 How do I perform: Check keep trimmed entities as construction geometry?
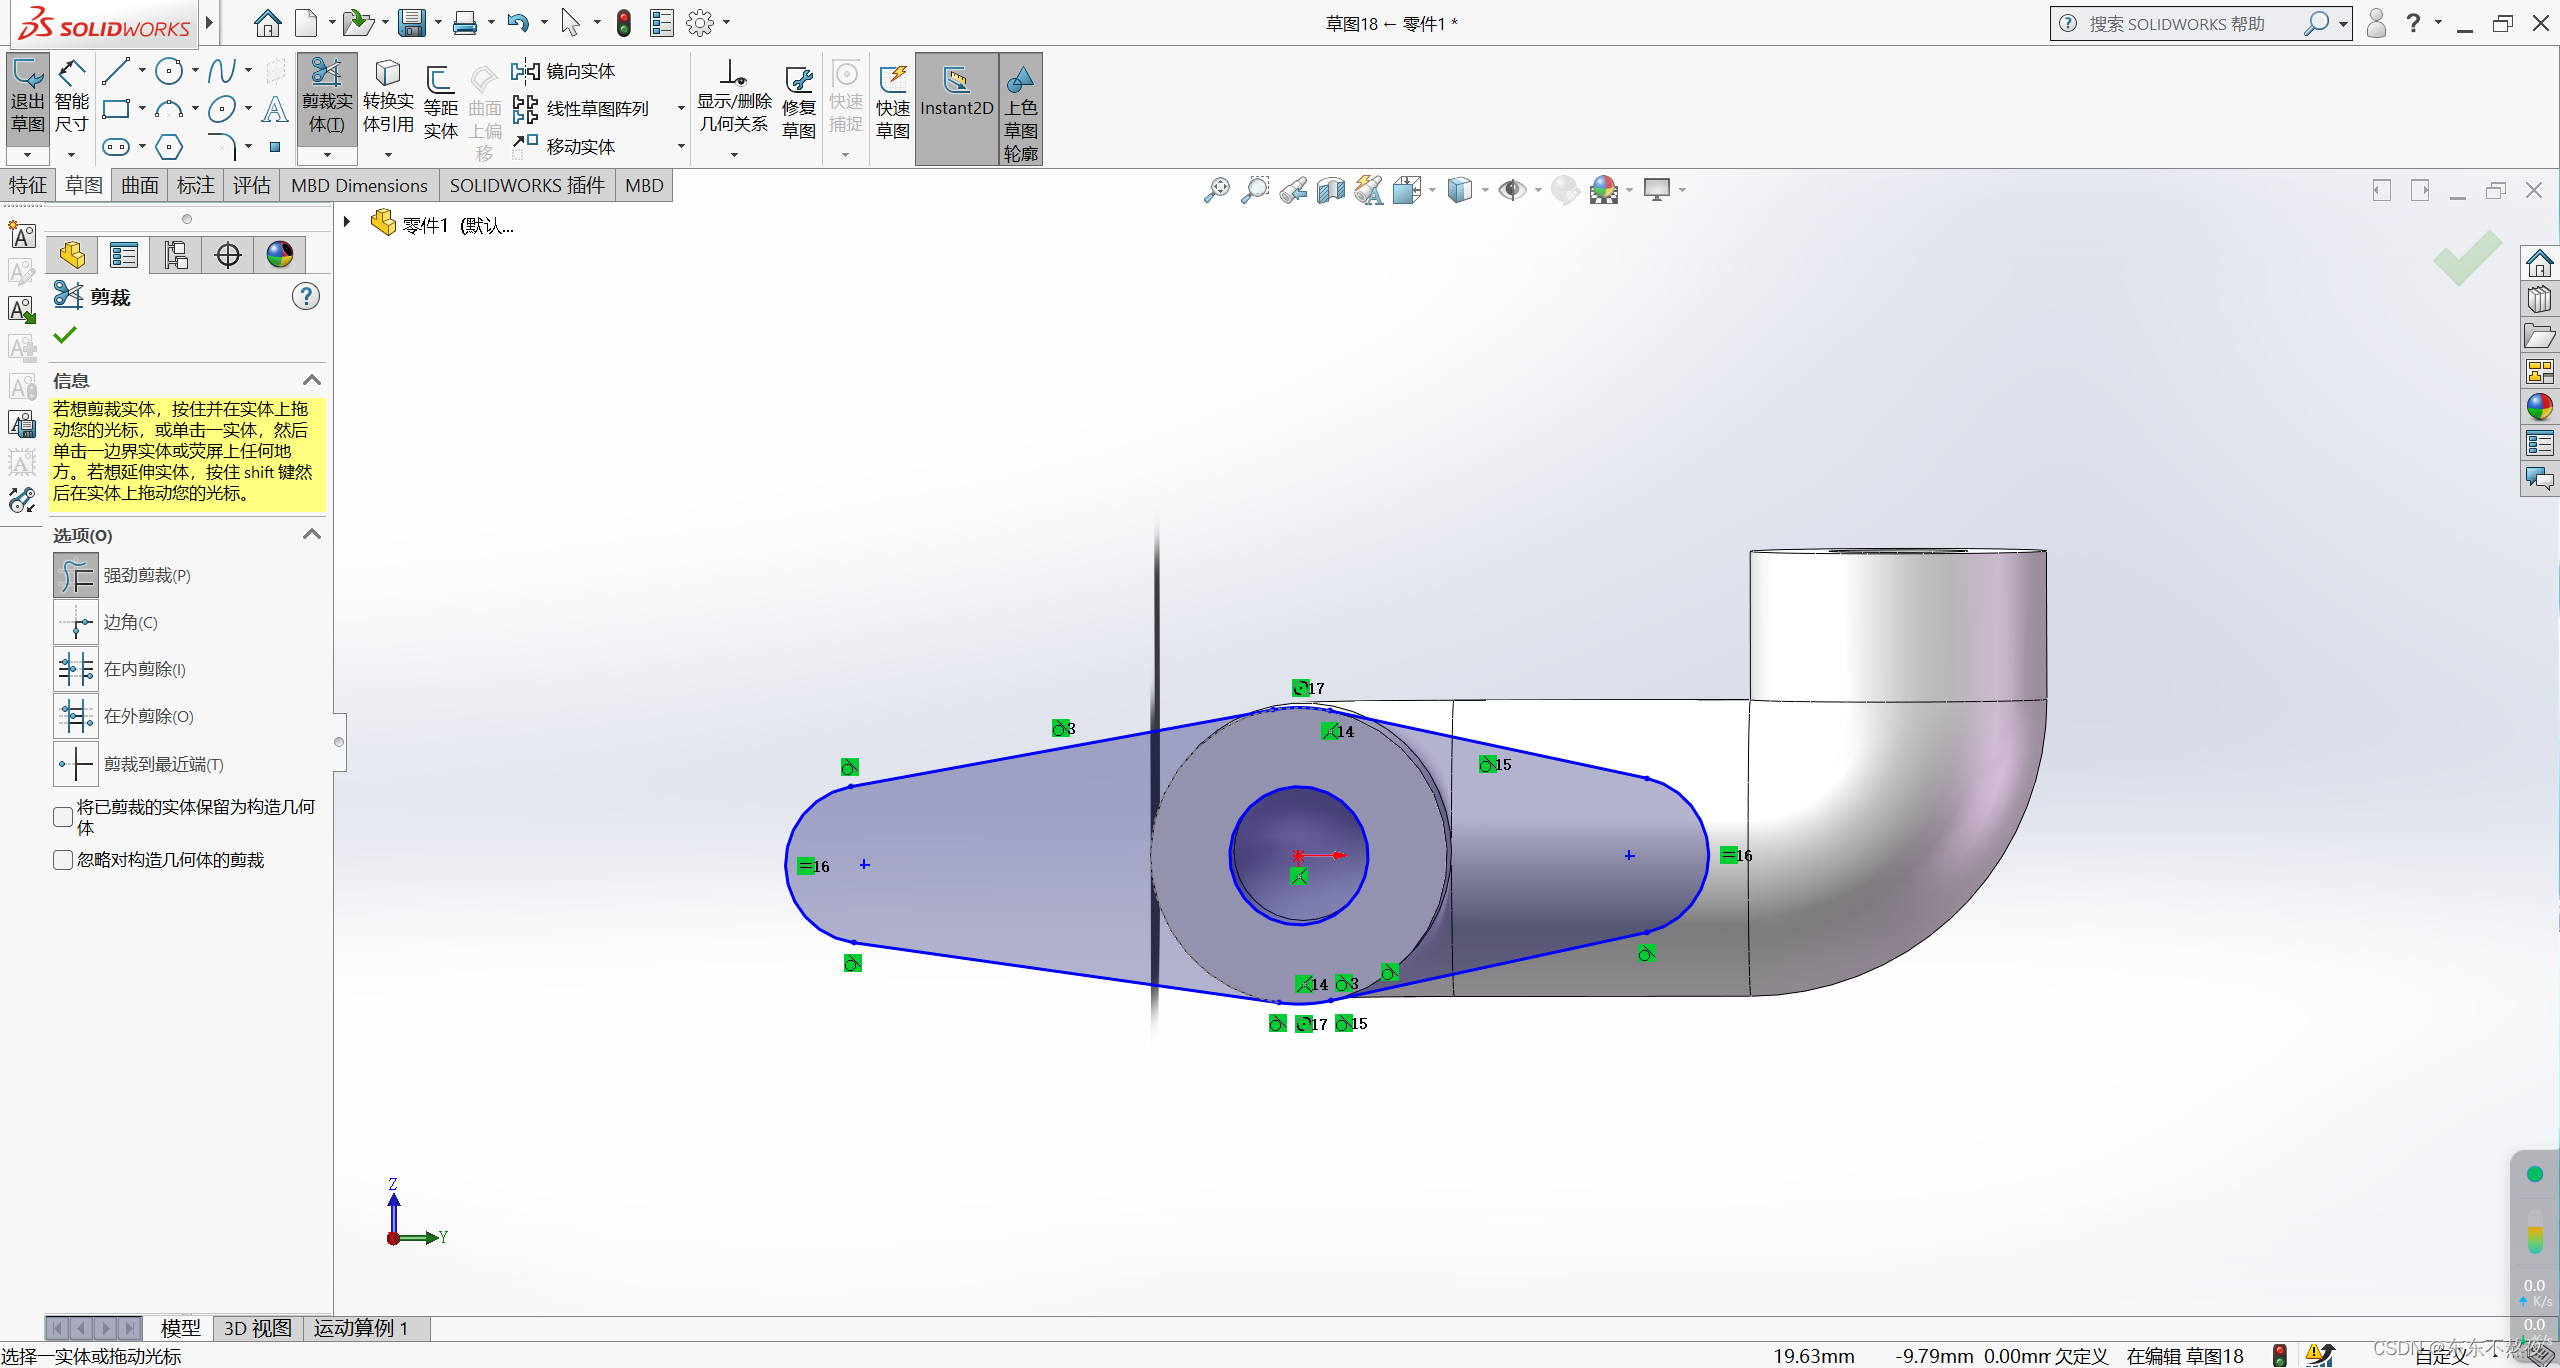[63, 817]
